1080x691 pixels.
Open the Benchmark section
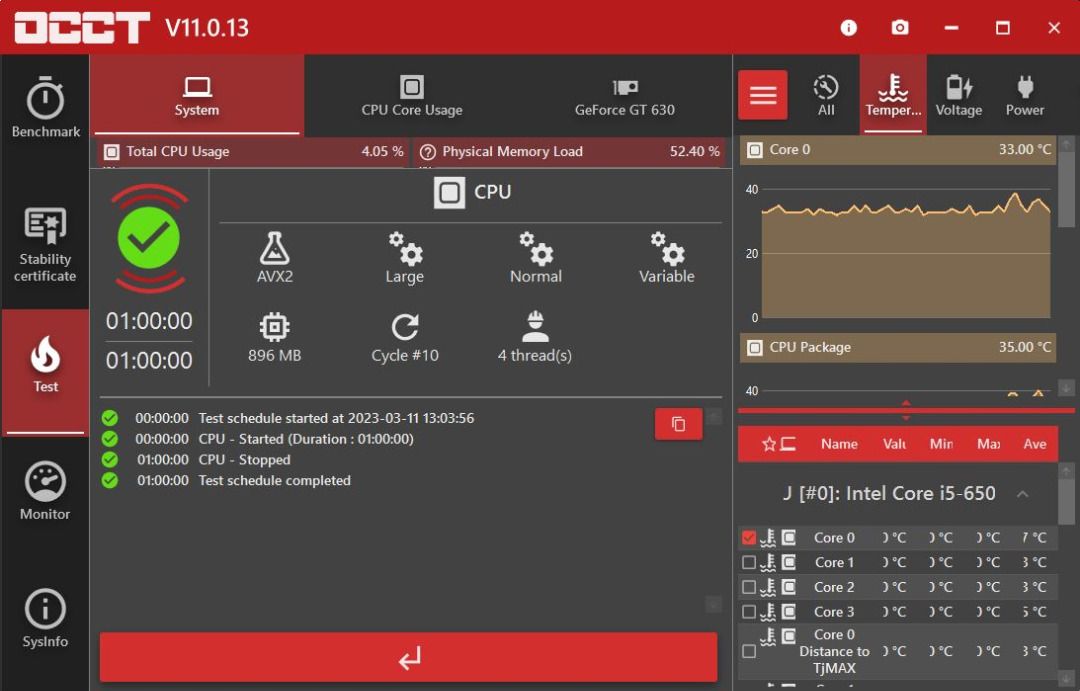[x=45, y=107]
